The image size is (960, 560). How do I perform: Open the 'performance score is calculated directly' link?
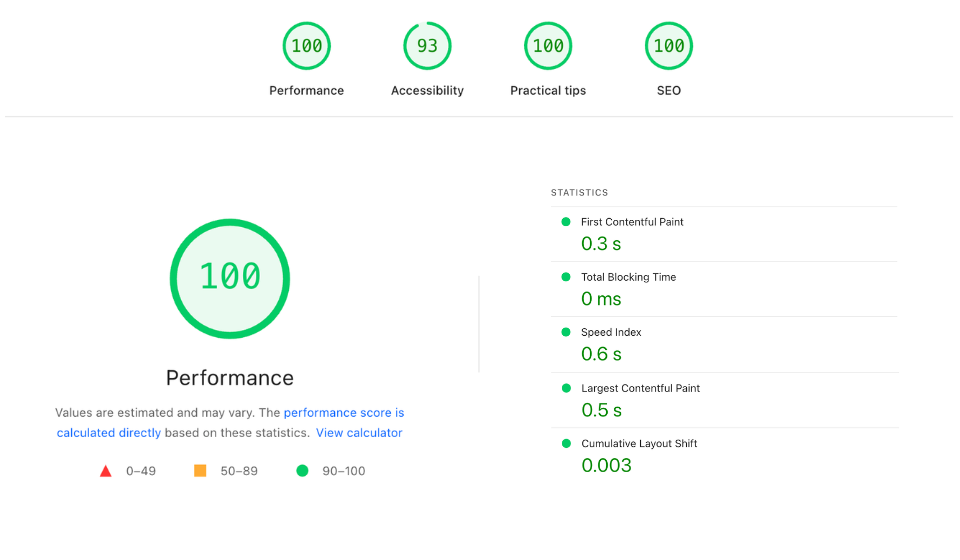(230, 422)
